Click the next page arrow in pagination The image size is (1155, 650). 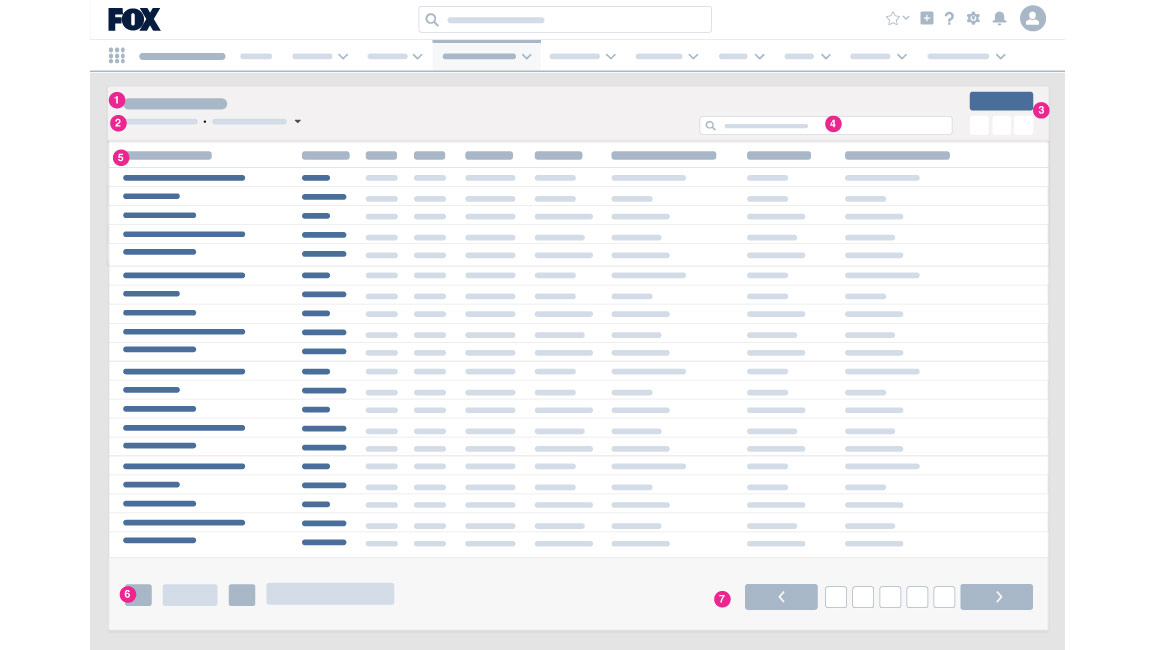[997, 597]
